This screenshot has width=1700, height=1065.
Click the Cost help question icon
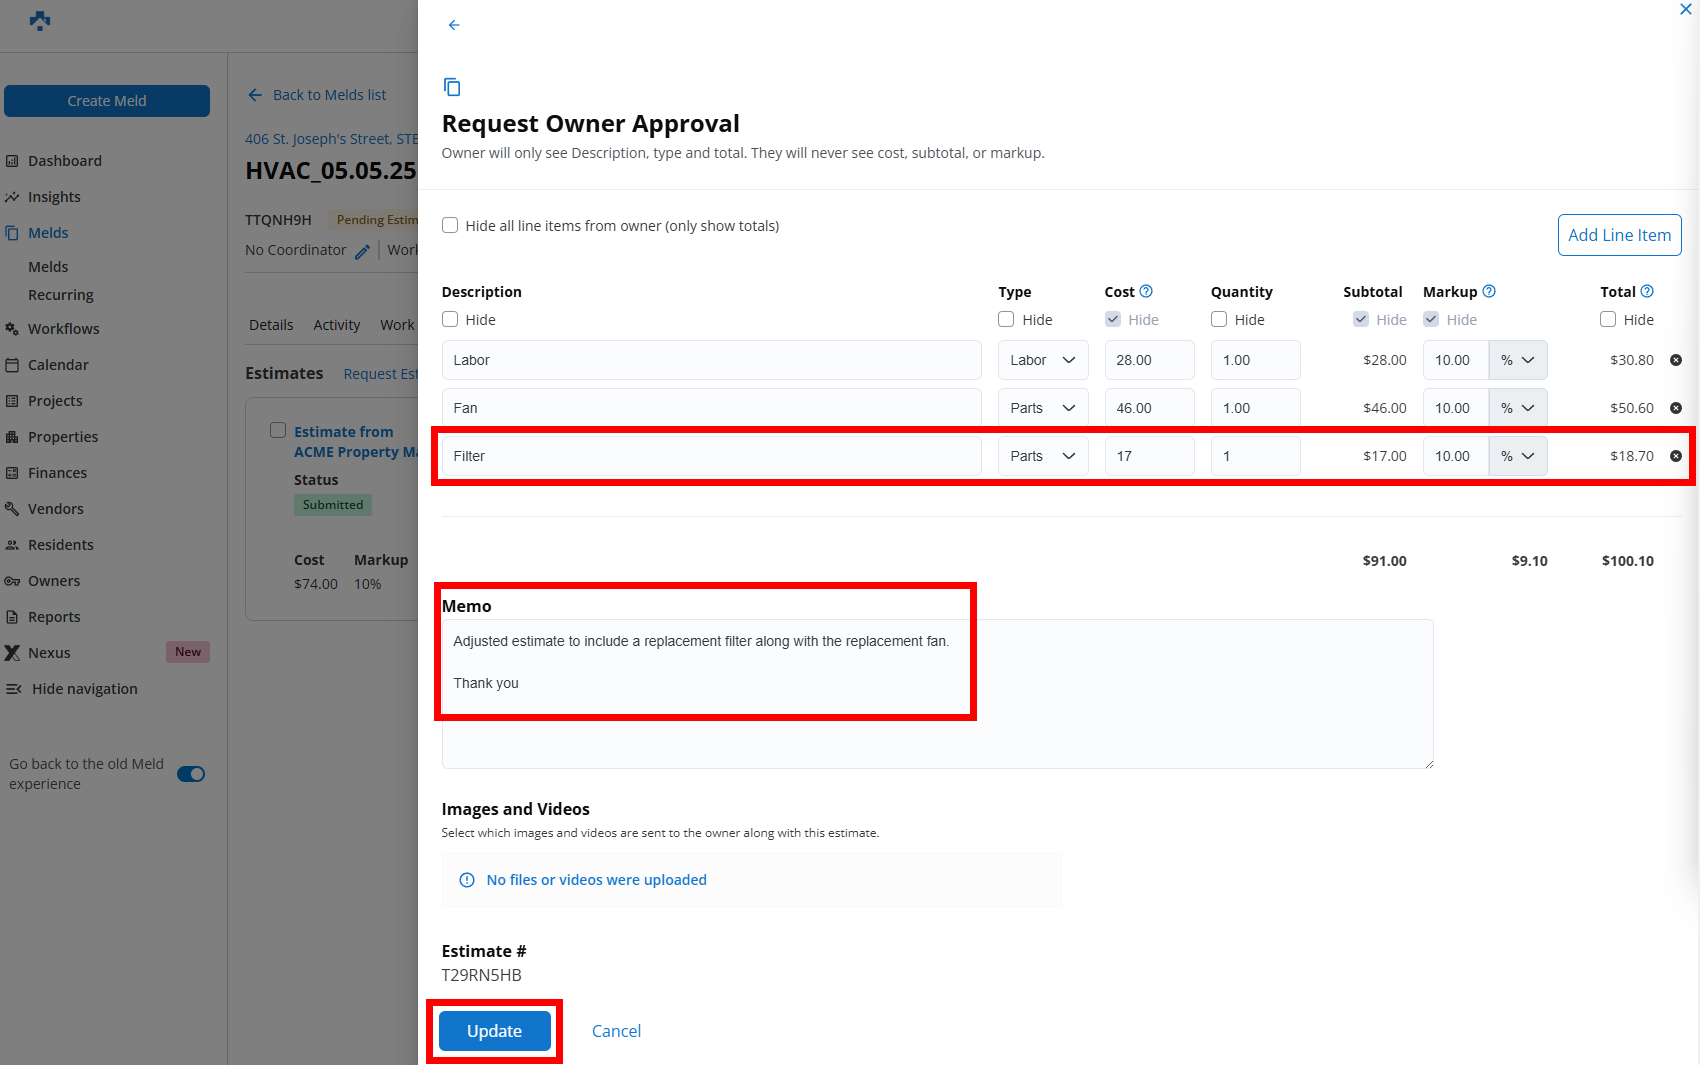pos(1146,291)
